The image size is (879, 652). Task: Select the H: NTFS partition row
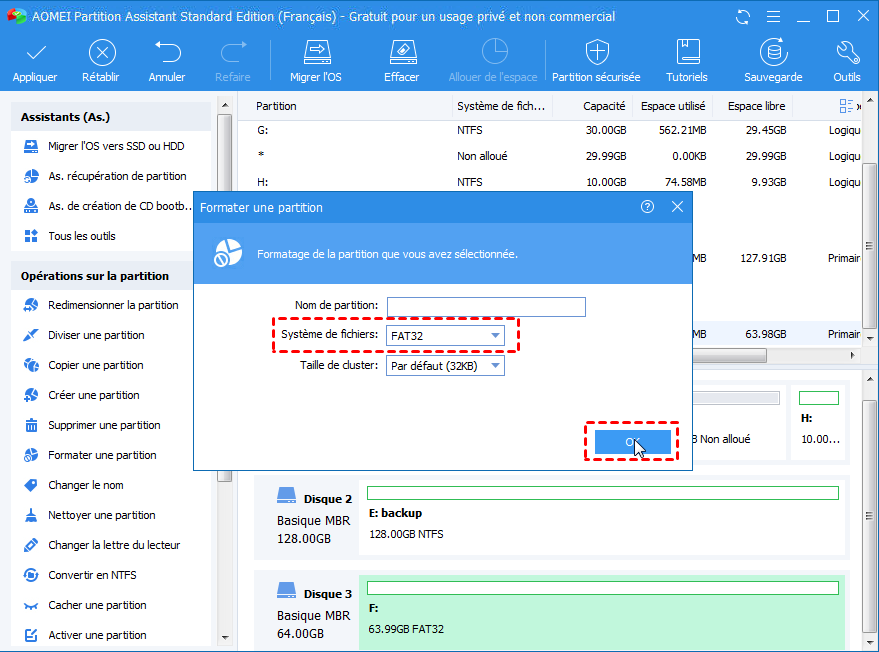coord(549,182)
